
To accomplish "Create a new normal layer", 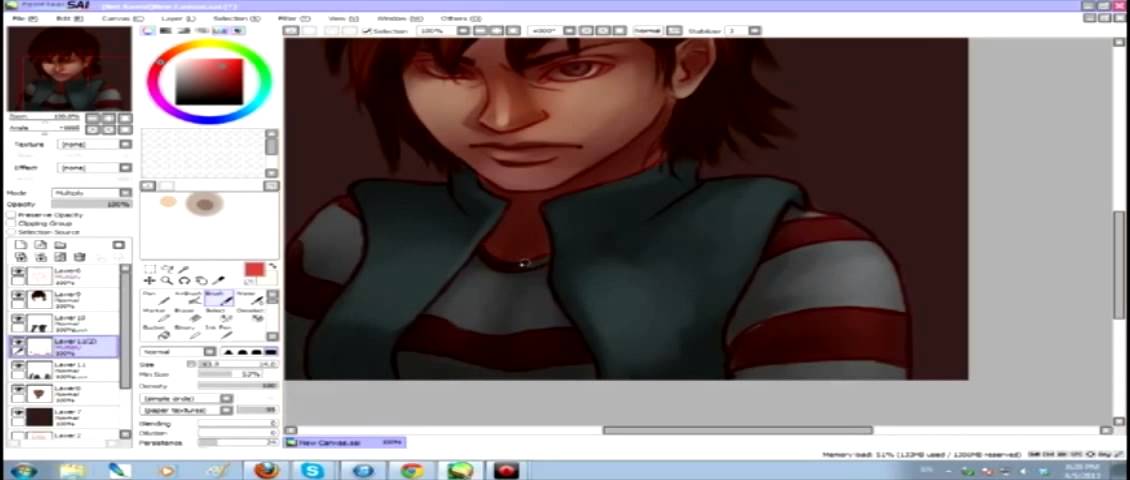I will tap(20, 245).
